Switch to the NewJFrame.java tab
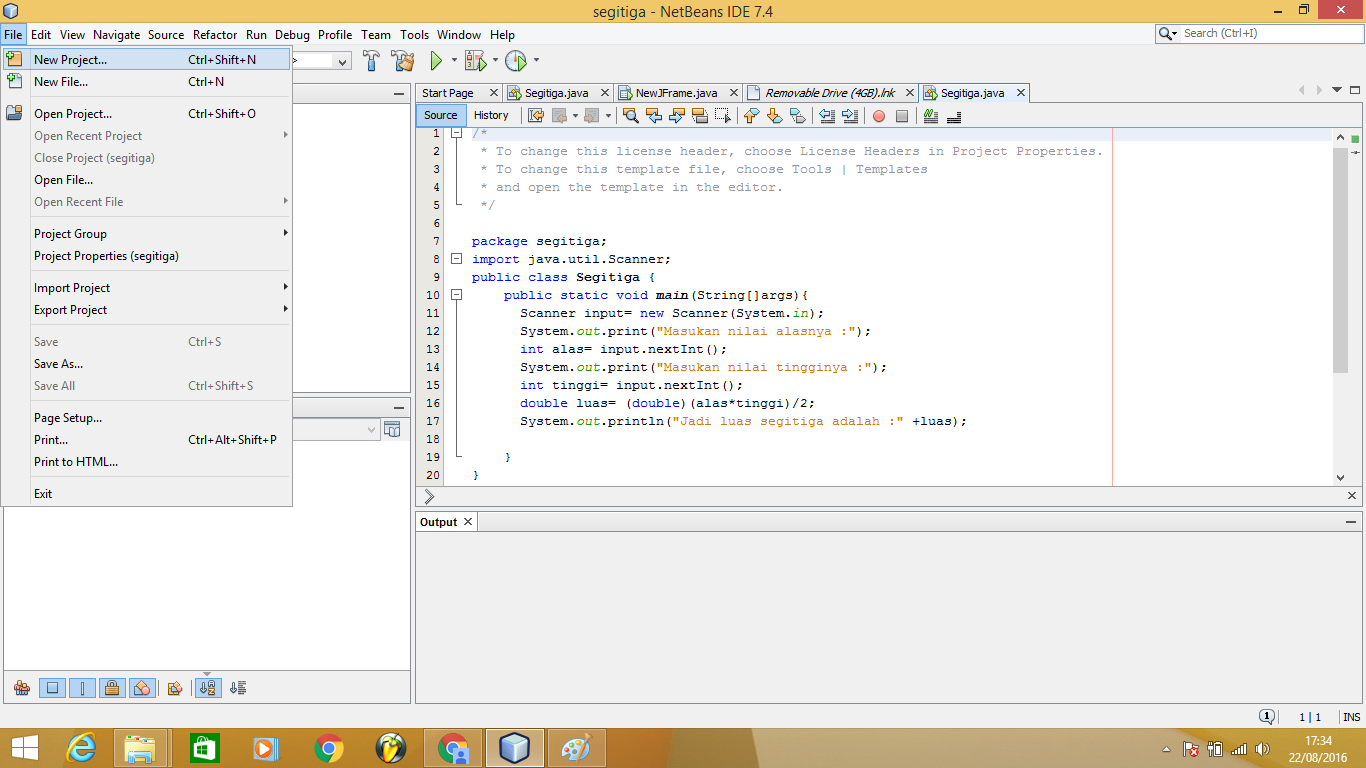Viewport: 1366px width, 768px height. tap(679, 93)
